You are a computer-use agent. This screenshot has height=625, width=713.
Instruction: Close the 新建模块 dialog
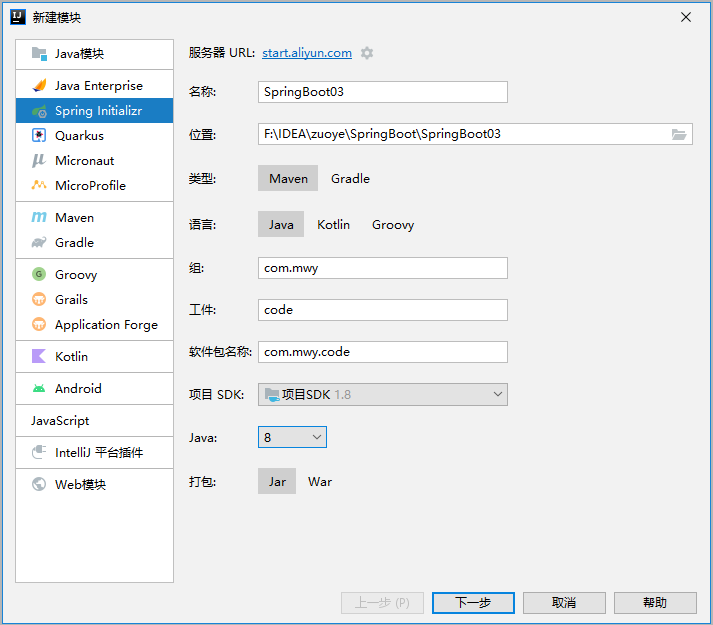(686, 17)
